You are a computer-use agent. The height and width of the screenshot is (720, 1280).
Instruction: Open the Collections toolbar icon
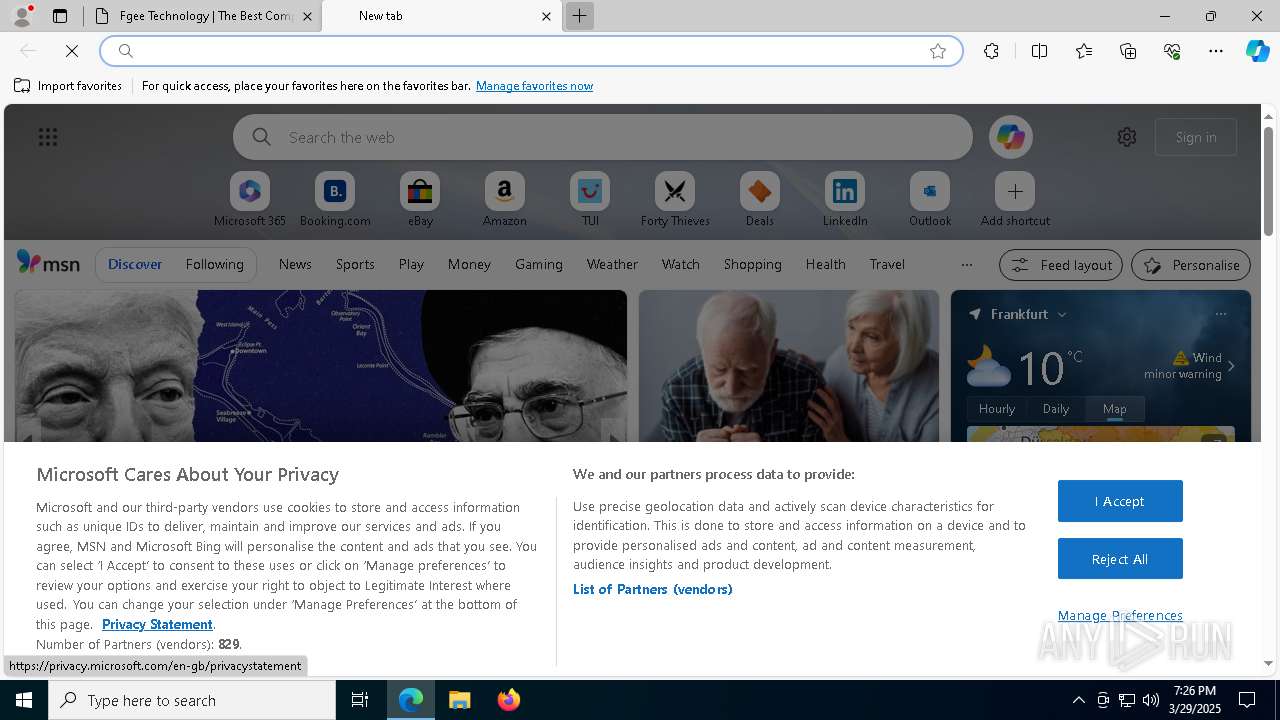click(1128, 51)
